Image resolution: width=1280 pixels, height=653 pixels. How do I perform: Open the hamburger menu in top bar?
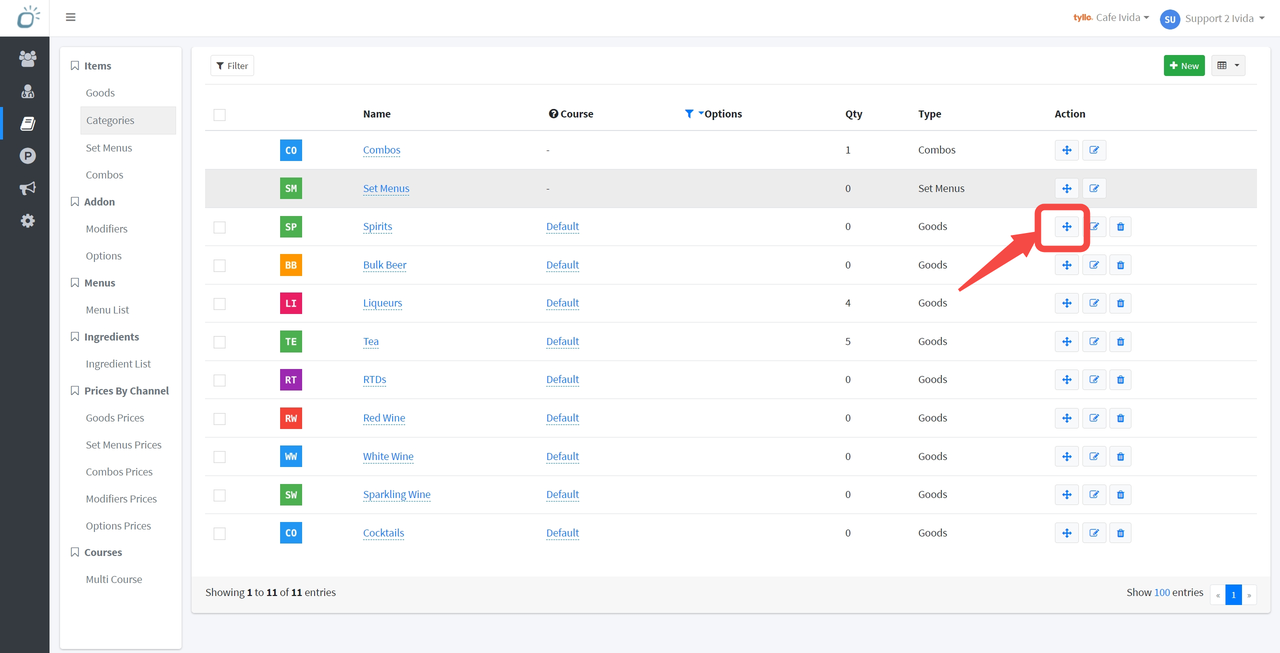tap(70, 17)
